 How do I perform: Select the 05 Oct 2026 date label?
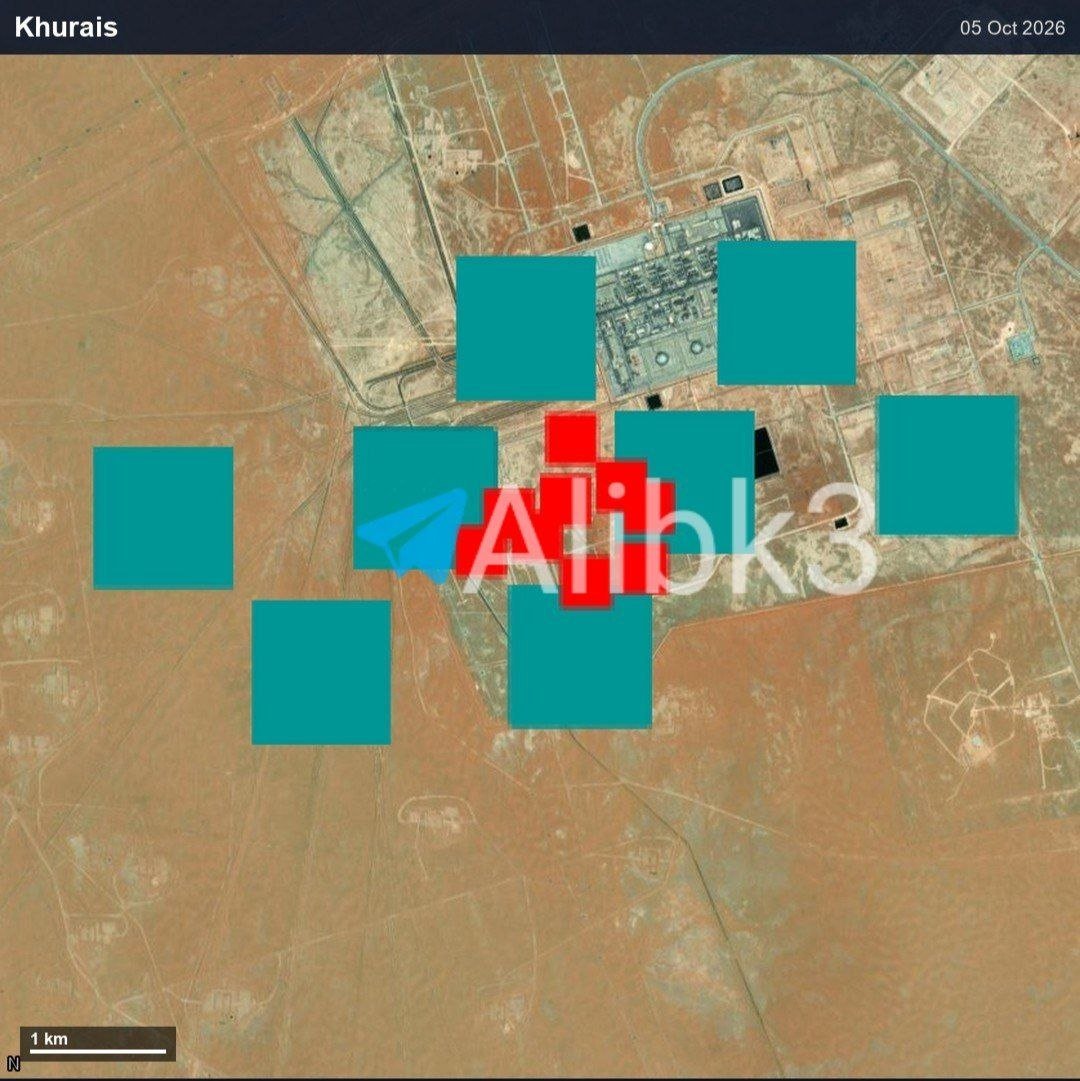tap(1012, 28)
